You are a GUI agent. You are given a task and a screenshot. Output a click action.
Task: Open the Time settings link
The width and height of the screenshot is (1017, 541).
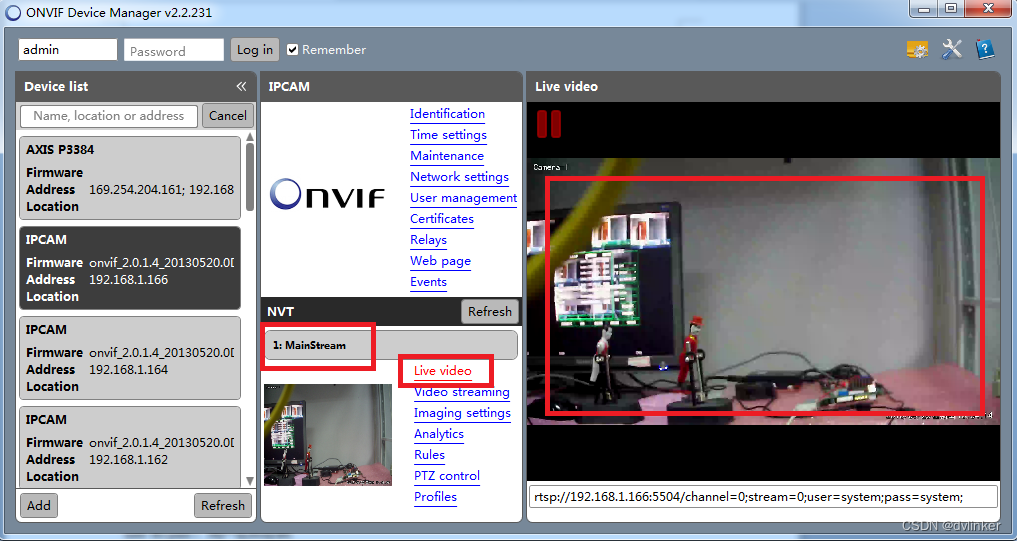coord(448,135)
